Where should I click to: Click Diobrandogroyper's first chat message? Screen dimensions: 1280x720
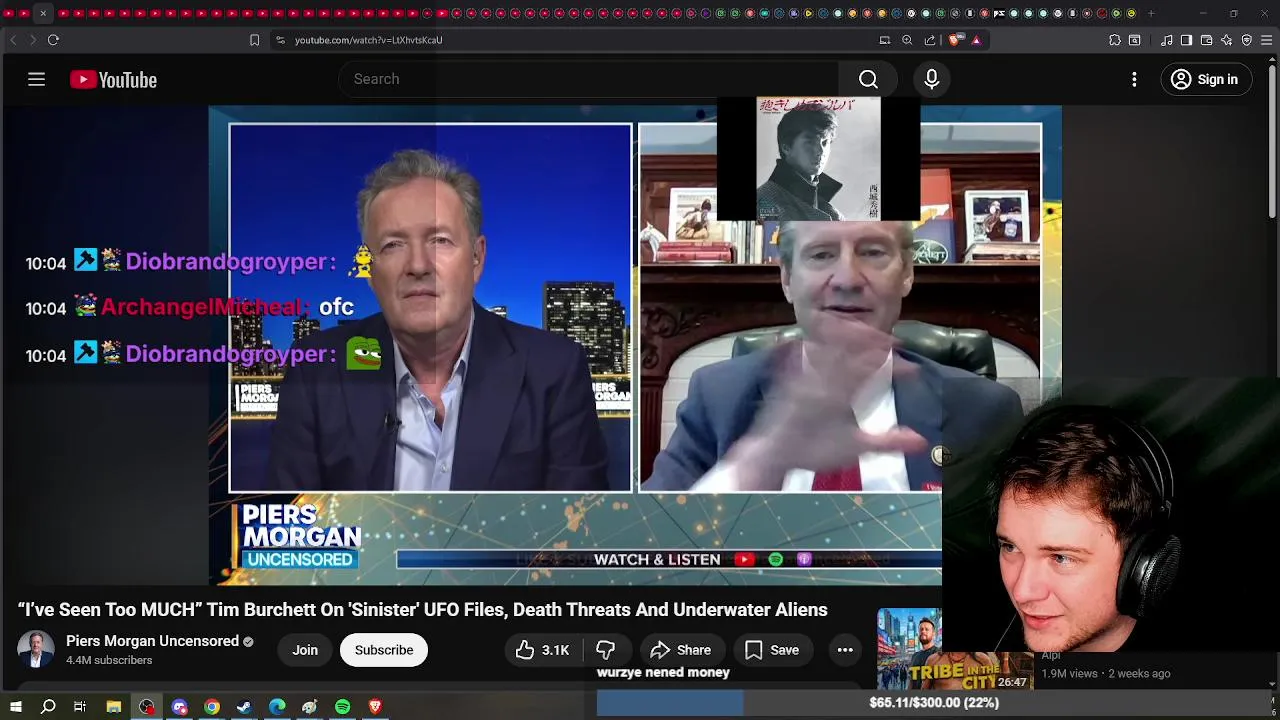200,262
